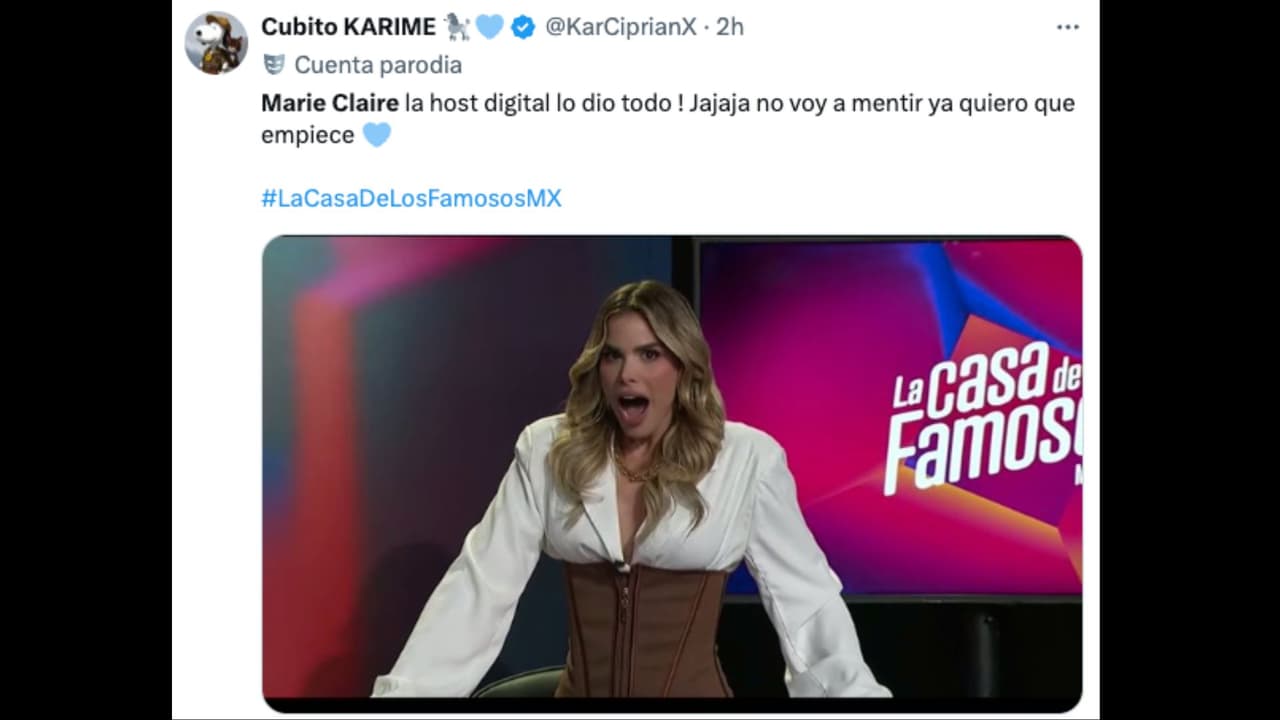Image resolution: width=1280 pixels, height=720 pixels.
Task: Click the word Jajaja in the tweet
Action: click(720, 102)
